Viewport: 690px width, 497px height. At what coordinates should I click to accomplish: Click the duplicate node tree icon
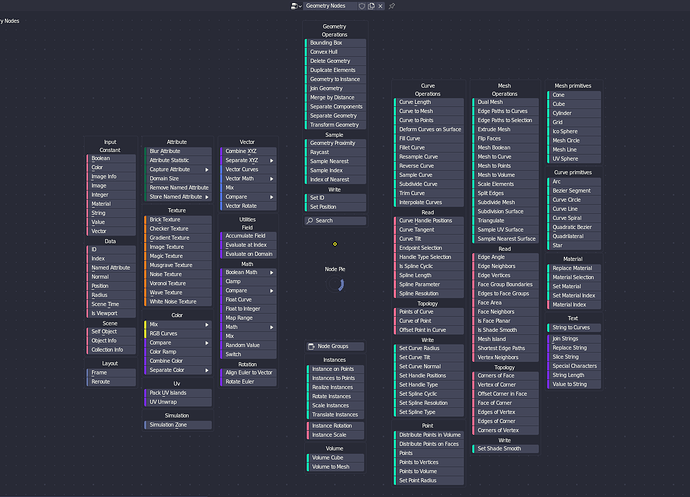pyautogui.click(x=371, y=6)
